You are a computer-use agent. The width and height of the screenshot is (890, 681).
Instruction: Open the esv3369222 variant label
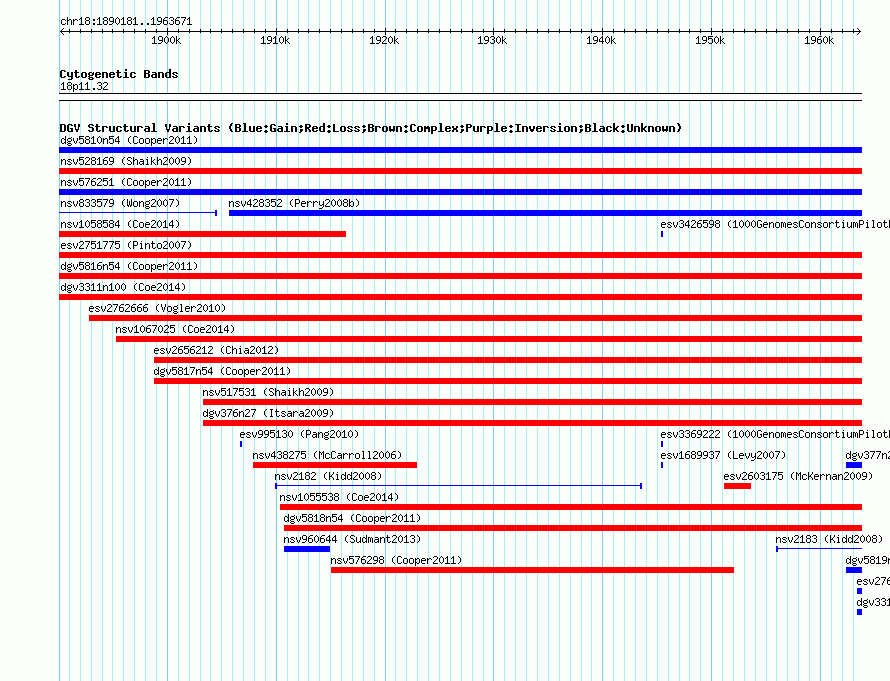(x=775, y=434)
